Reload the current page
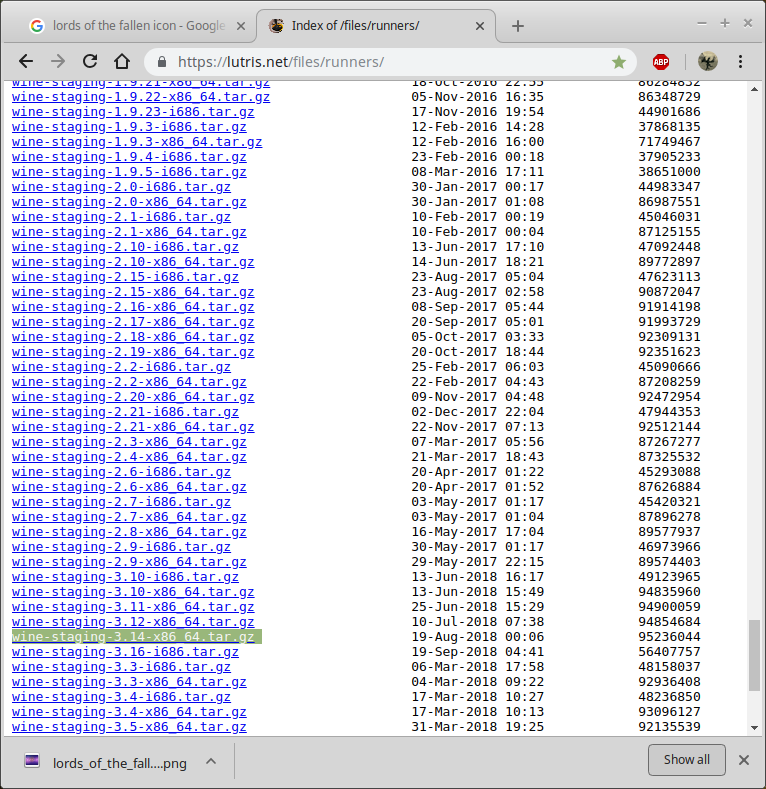 (90, 61)
